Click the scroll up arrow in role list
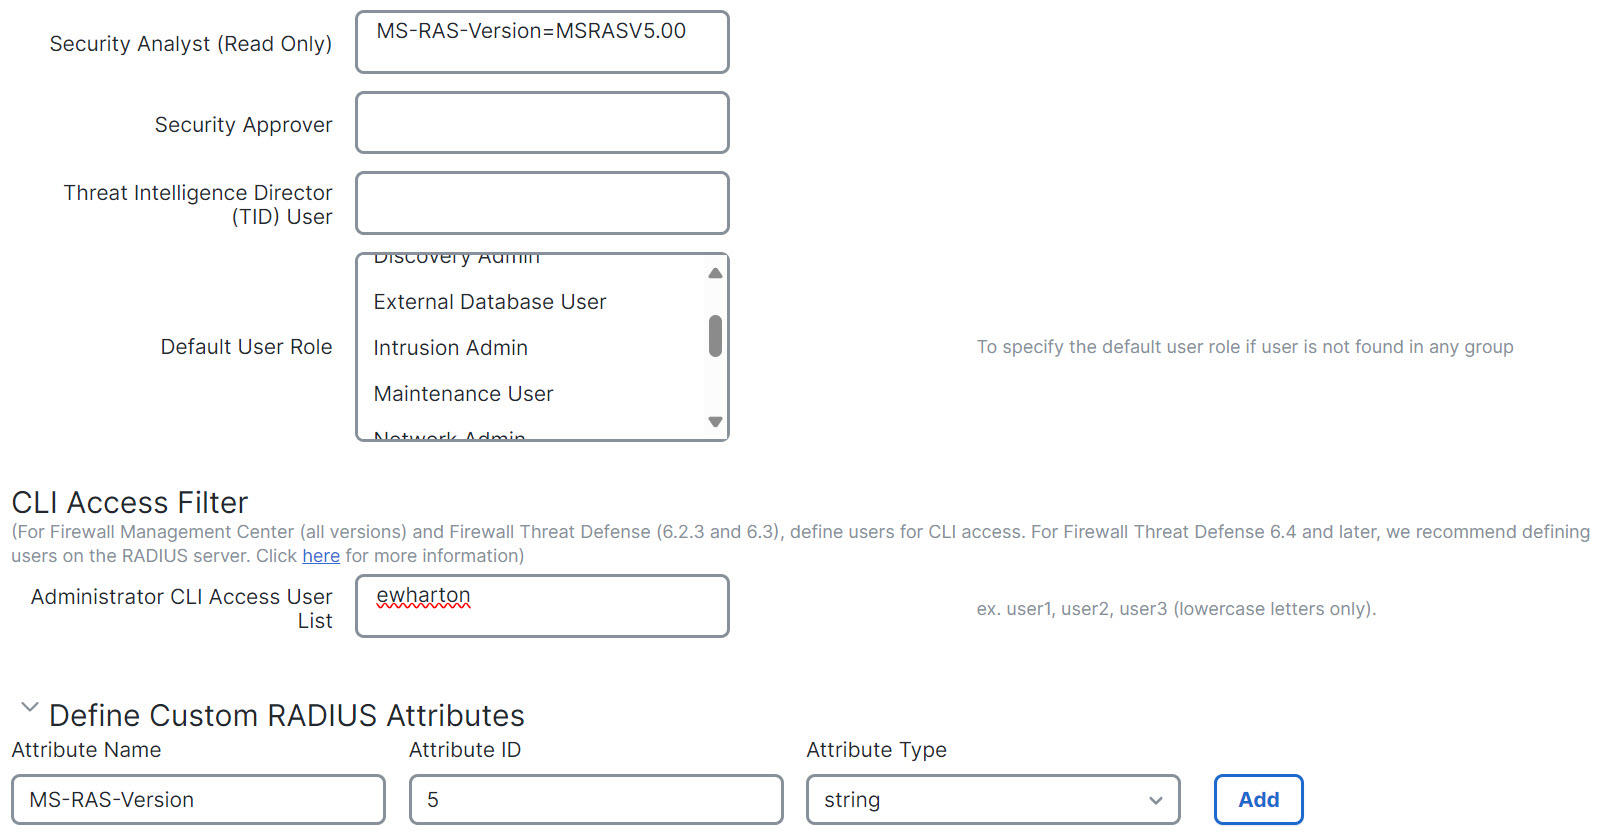Screen dimensions: 1597x840 point(715,273)
